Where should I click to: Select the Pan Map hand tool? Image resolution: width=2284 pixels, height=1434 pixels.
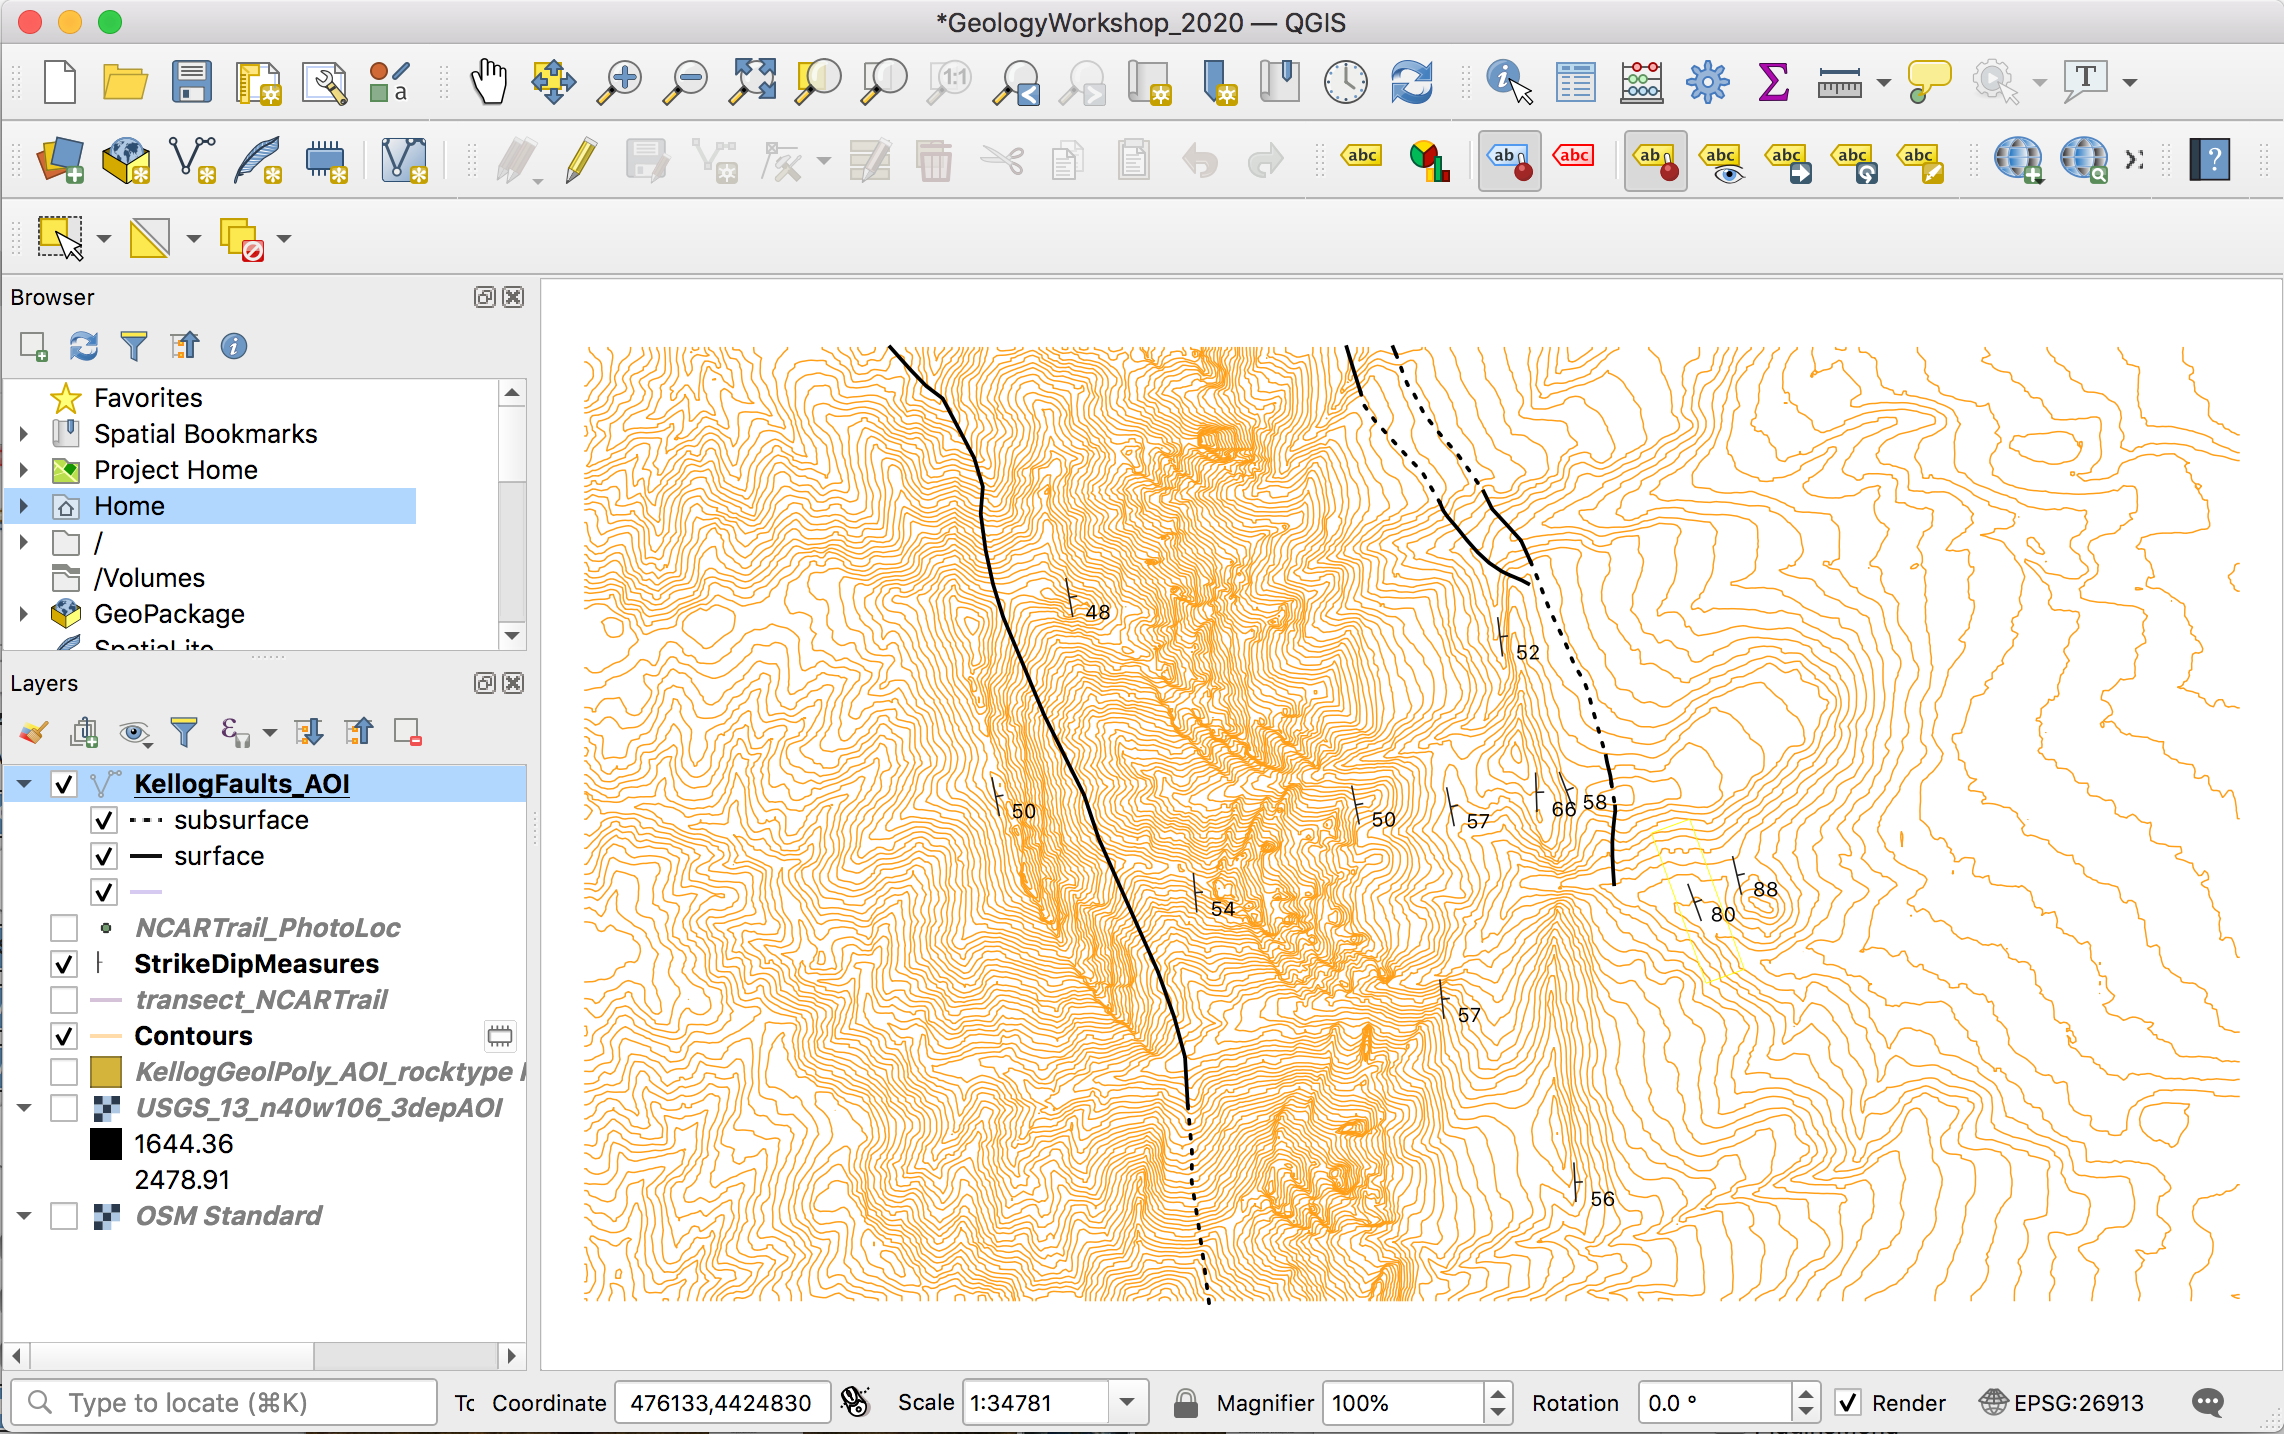[x=489, y=82]
